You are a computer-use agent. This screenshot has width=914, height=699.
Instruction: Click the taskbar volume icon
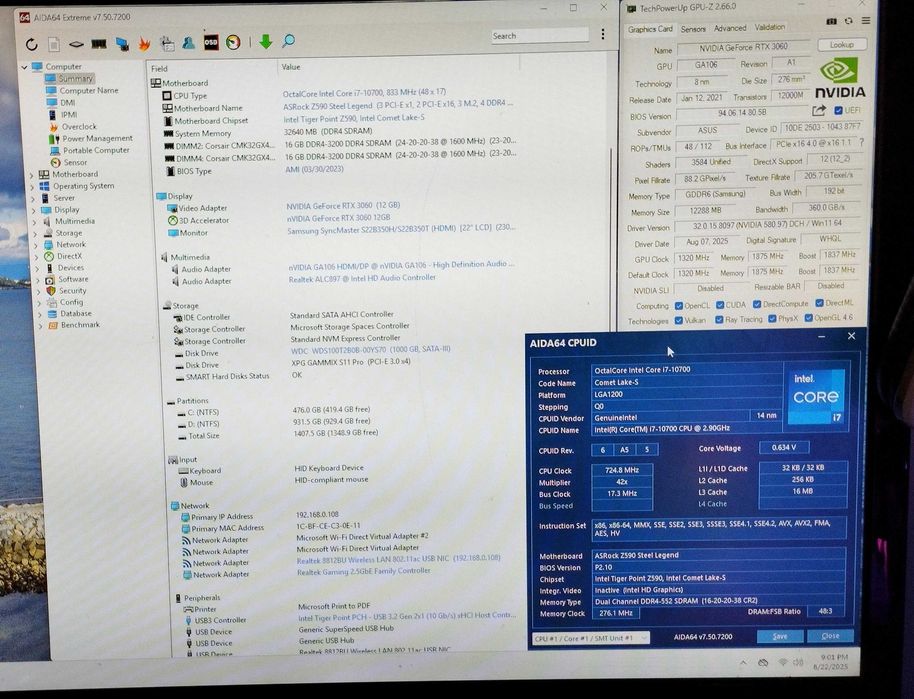tap(799, 663)
